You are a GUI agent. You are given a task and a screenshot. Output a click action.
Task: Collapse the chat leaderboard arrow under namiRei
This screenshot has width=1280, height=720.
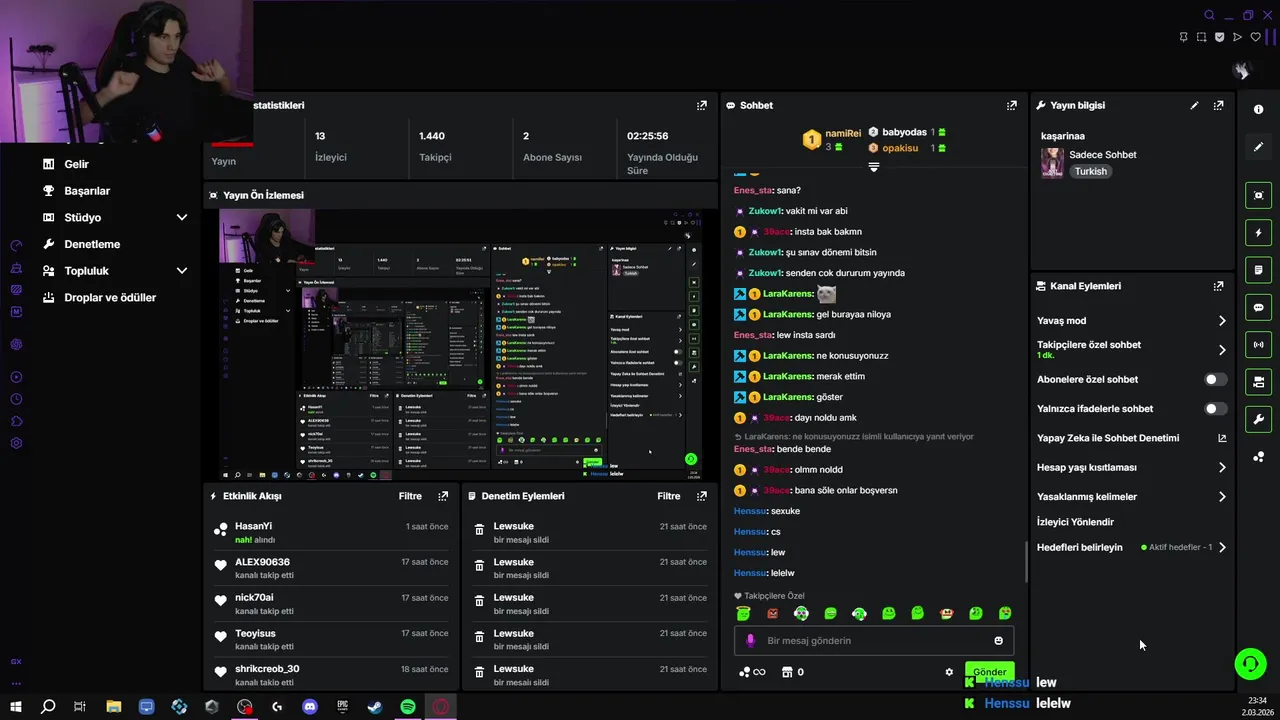873,167
